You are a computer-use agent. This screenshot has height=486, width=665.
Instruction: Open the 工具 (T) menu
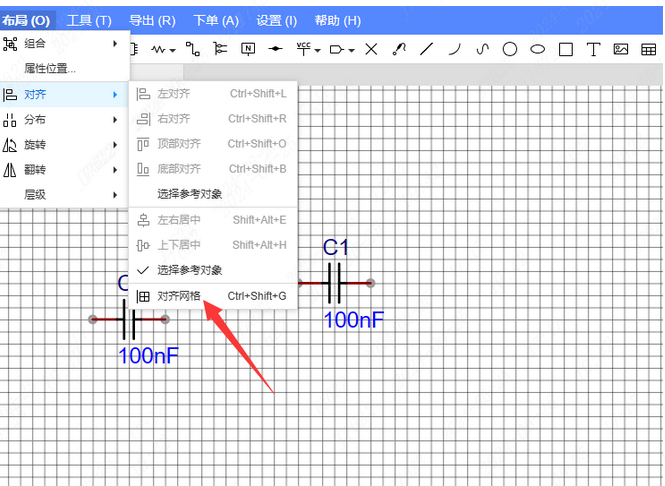click(89, 20)
